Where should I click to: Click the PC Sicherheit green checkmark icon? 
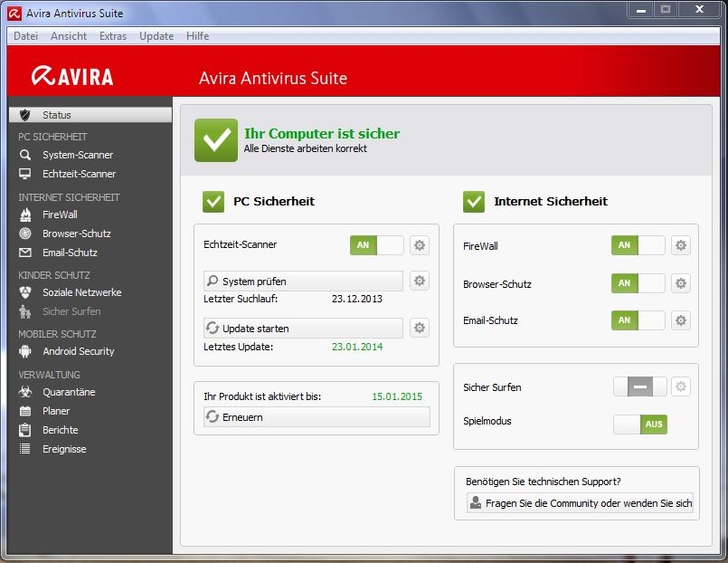[214, 201]
